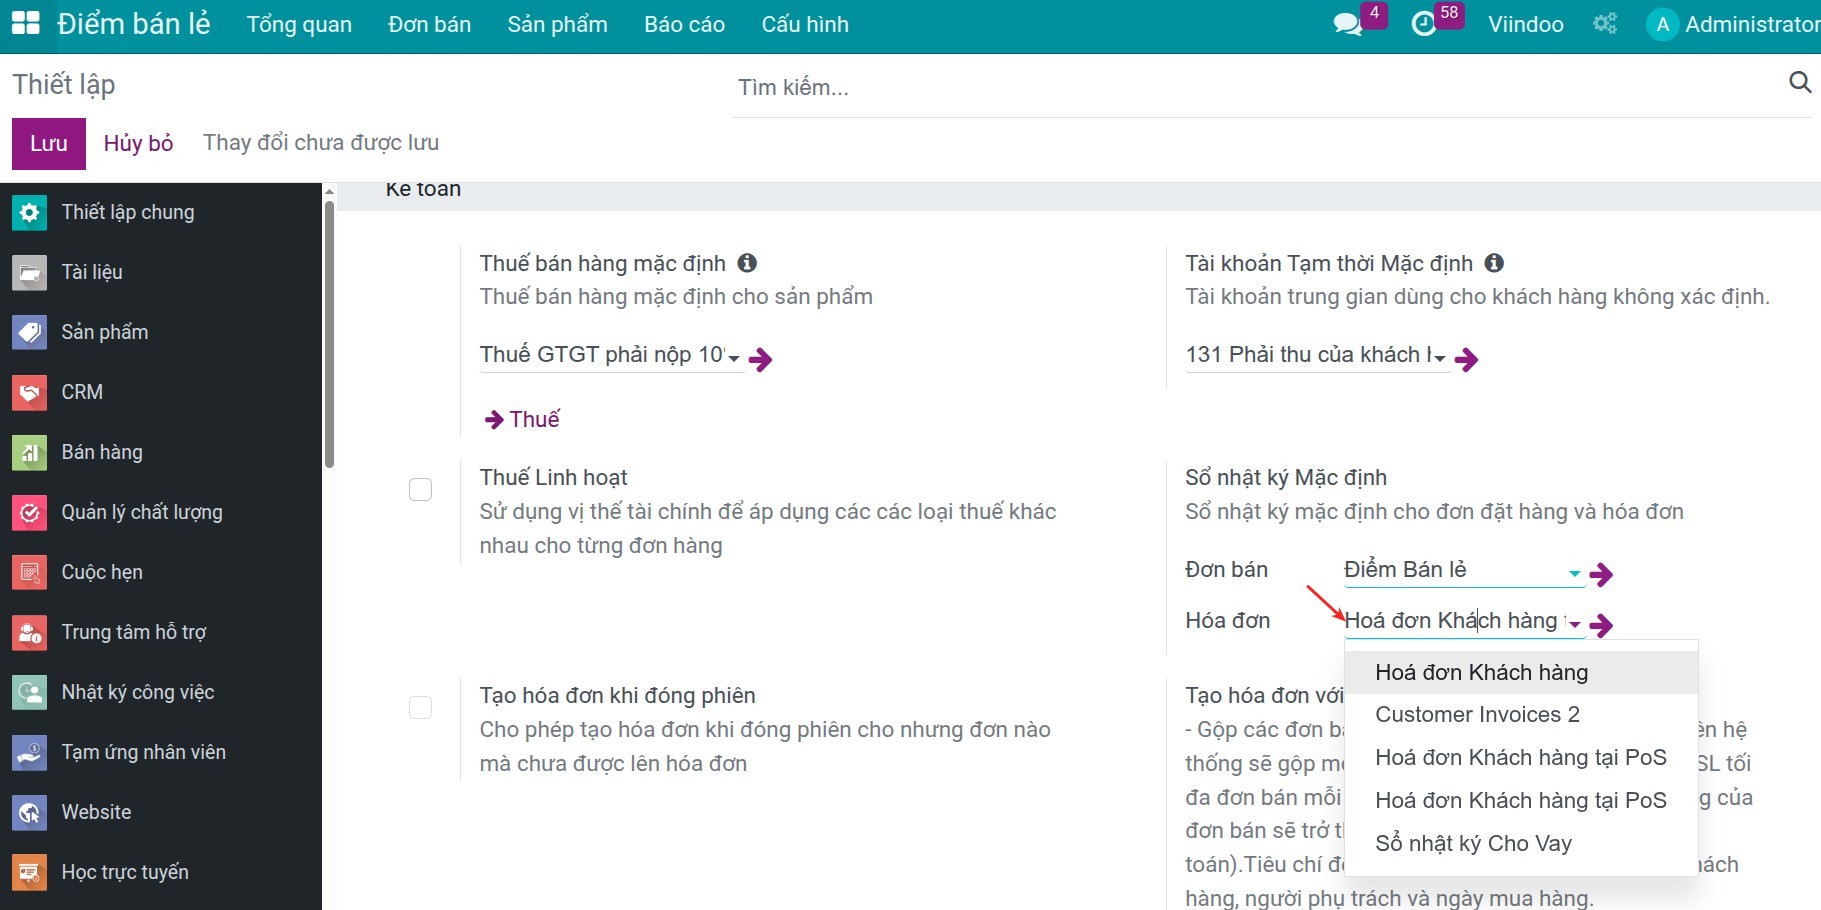The image size is (1821, 910).
Task: Open Cuộc hẹn settings section
Action: [161, 572]
